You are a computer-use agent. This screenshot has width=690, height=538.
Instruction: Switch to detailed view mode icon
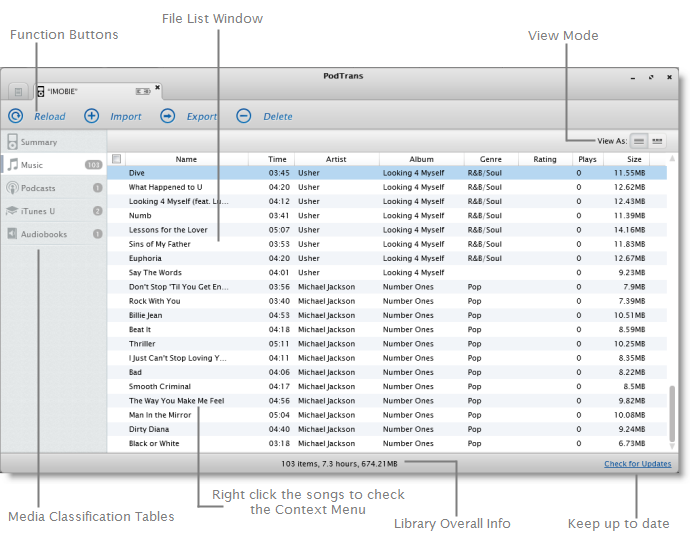click(657, 141)
